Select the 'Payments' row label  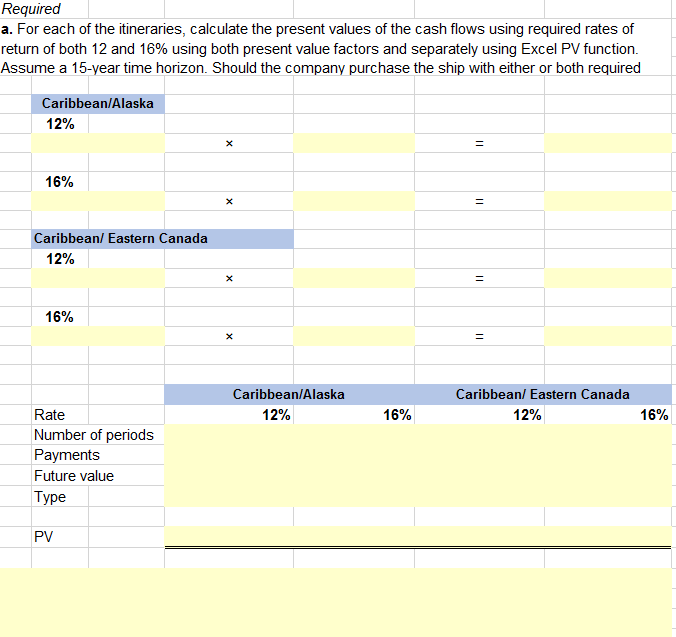[x=67, y=455]
